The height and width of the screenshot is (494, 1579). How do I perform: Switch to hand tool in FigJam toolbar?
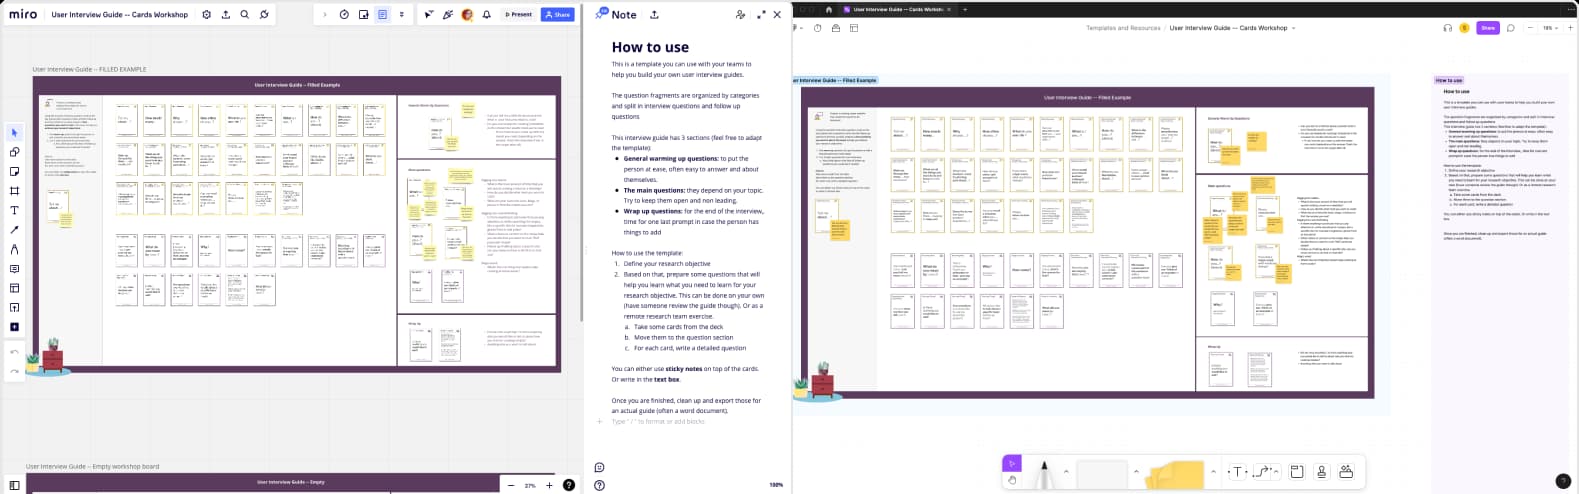[1012, 481]
